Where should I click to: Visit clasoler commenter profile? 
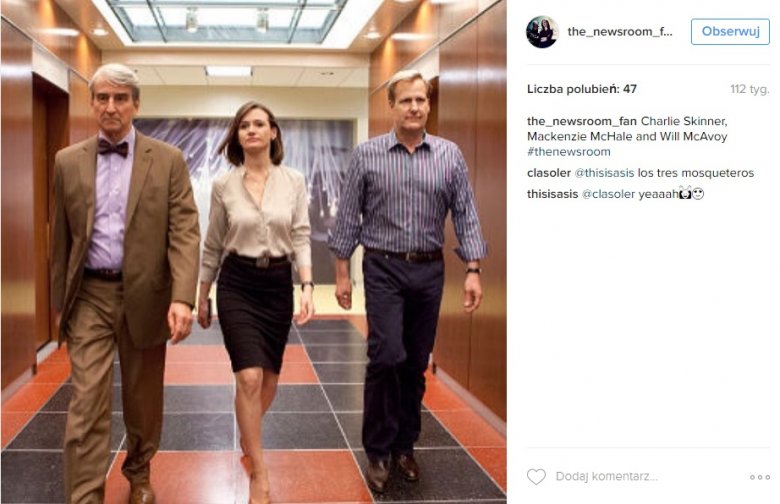[549, 173]
